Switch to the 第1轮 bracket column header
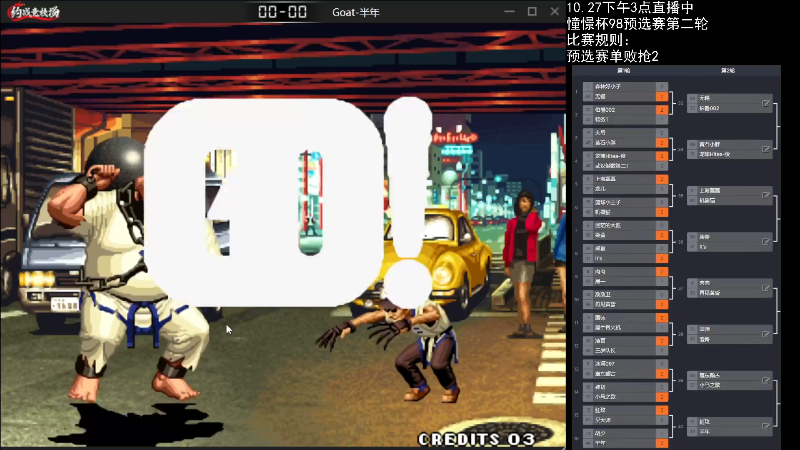The width and height of the screenshot is (800, 450). point(623,70)
